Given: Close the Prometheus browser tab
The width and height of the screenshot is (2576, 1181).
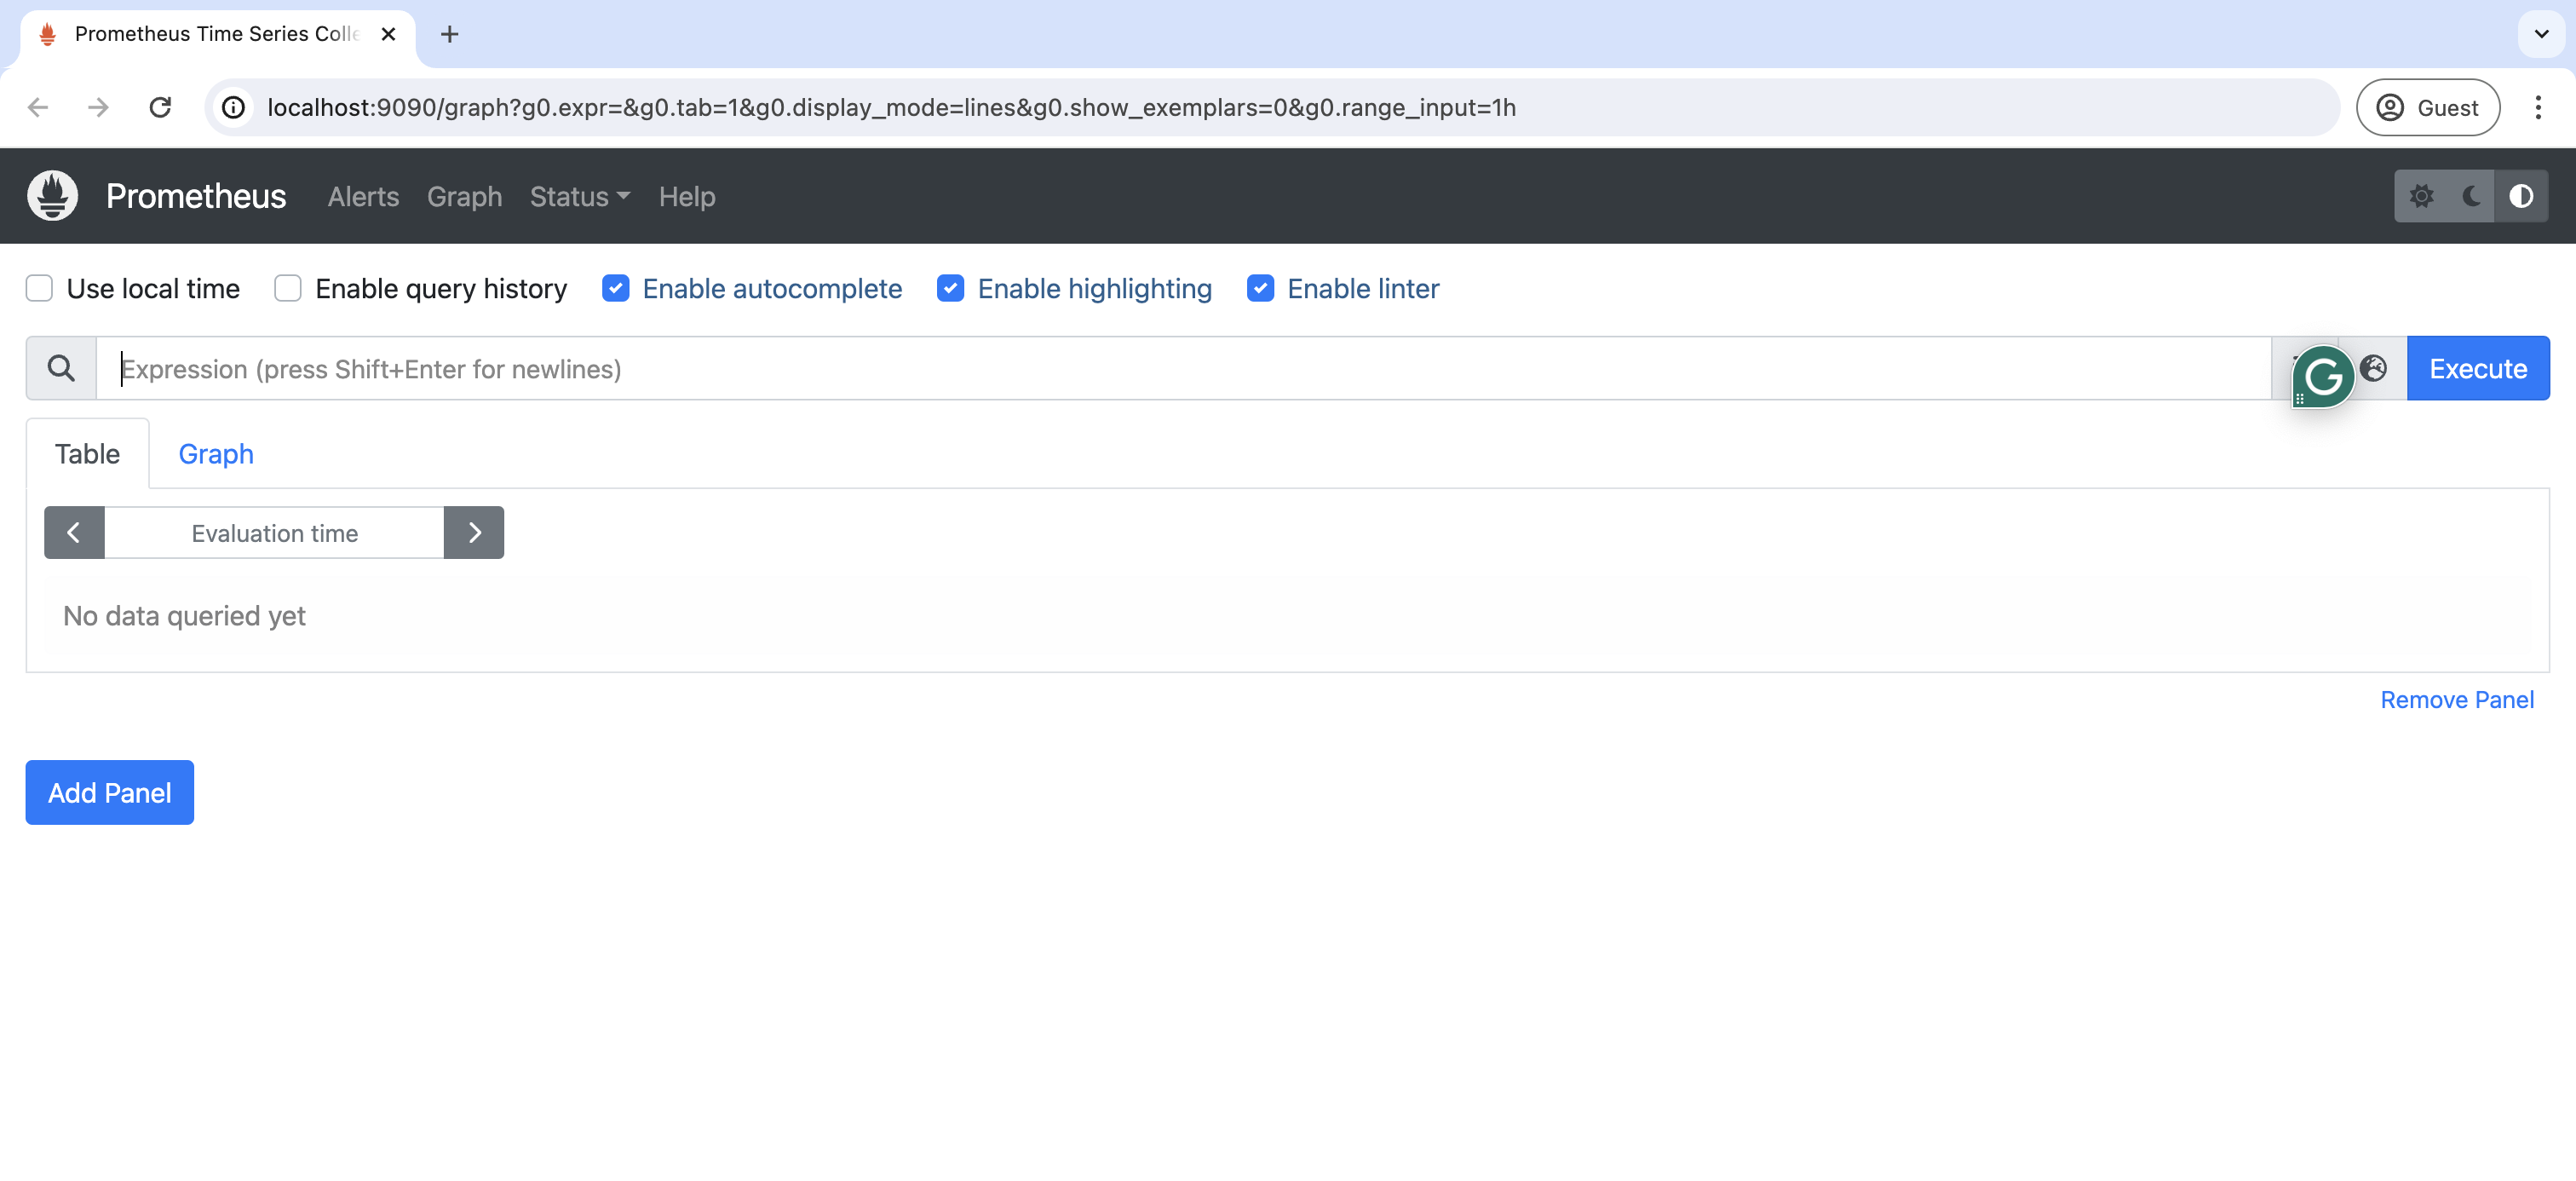Looking at the screenshot, I should 389,34.
